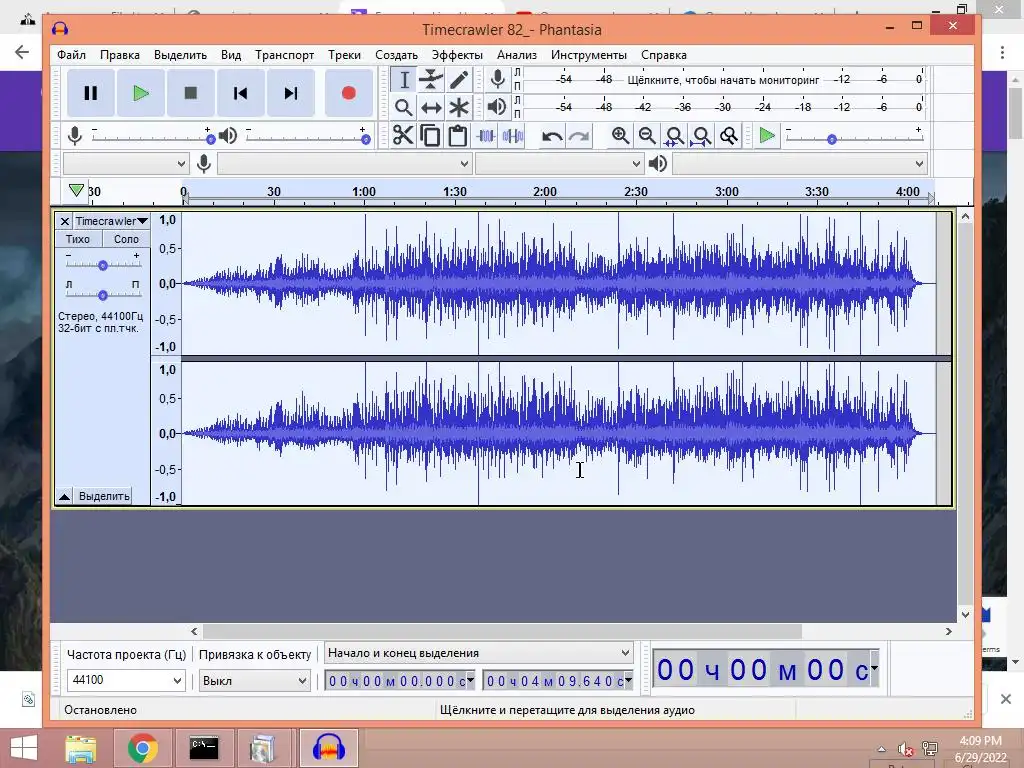
Task: Open the Справка menu
Action: point(664,55)
